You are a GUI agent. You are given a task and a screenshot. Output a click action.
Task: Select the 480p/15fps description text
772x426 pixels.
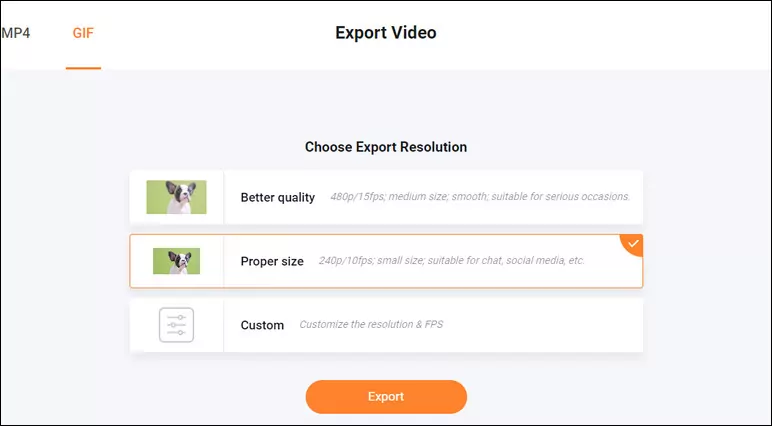coord(480,197)
